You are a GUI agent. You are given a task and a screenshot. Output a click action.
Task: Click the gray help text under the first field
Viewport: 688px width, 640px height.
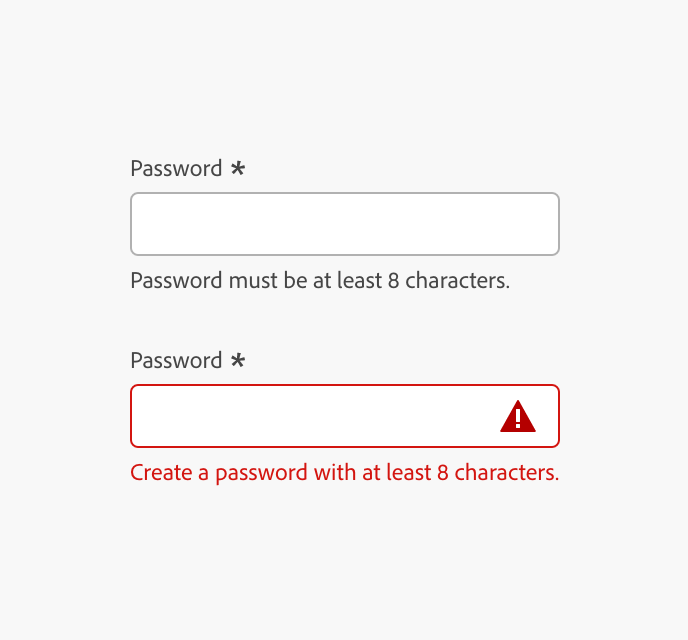(320, 281)
